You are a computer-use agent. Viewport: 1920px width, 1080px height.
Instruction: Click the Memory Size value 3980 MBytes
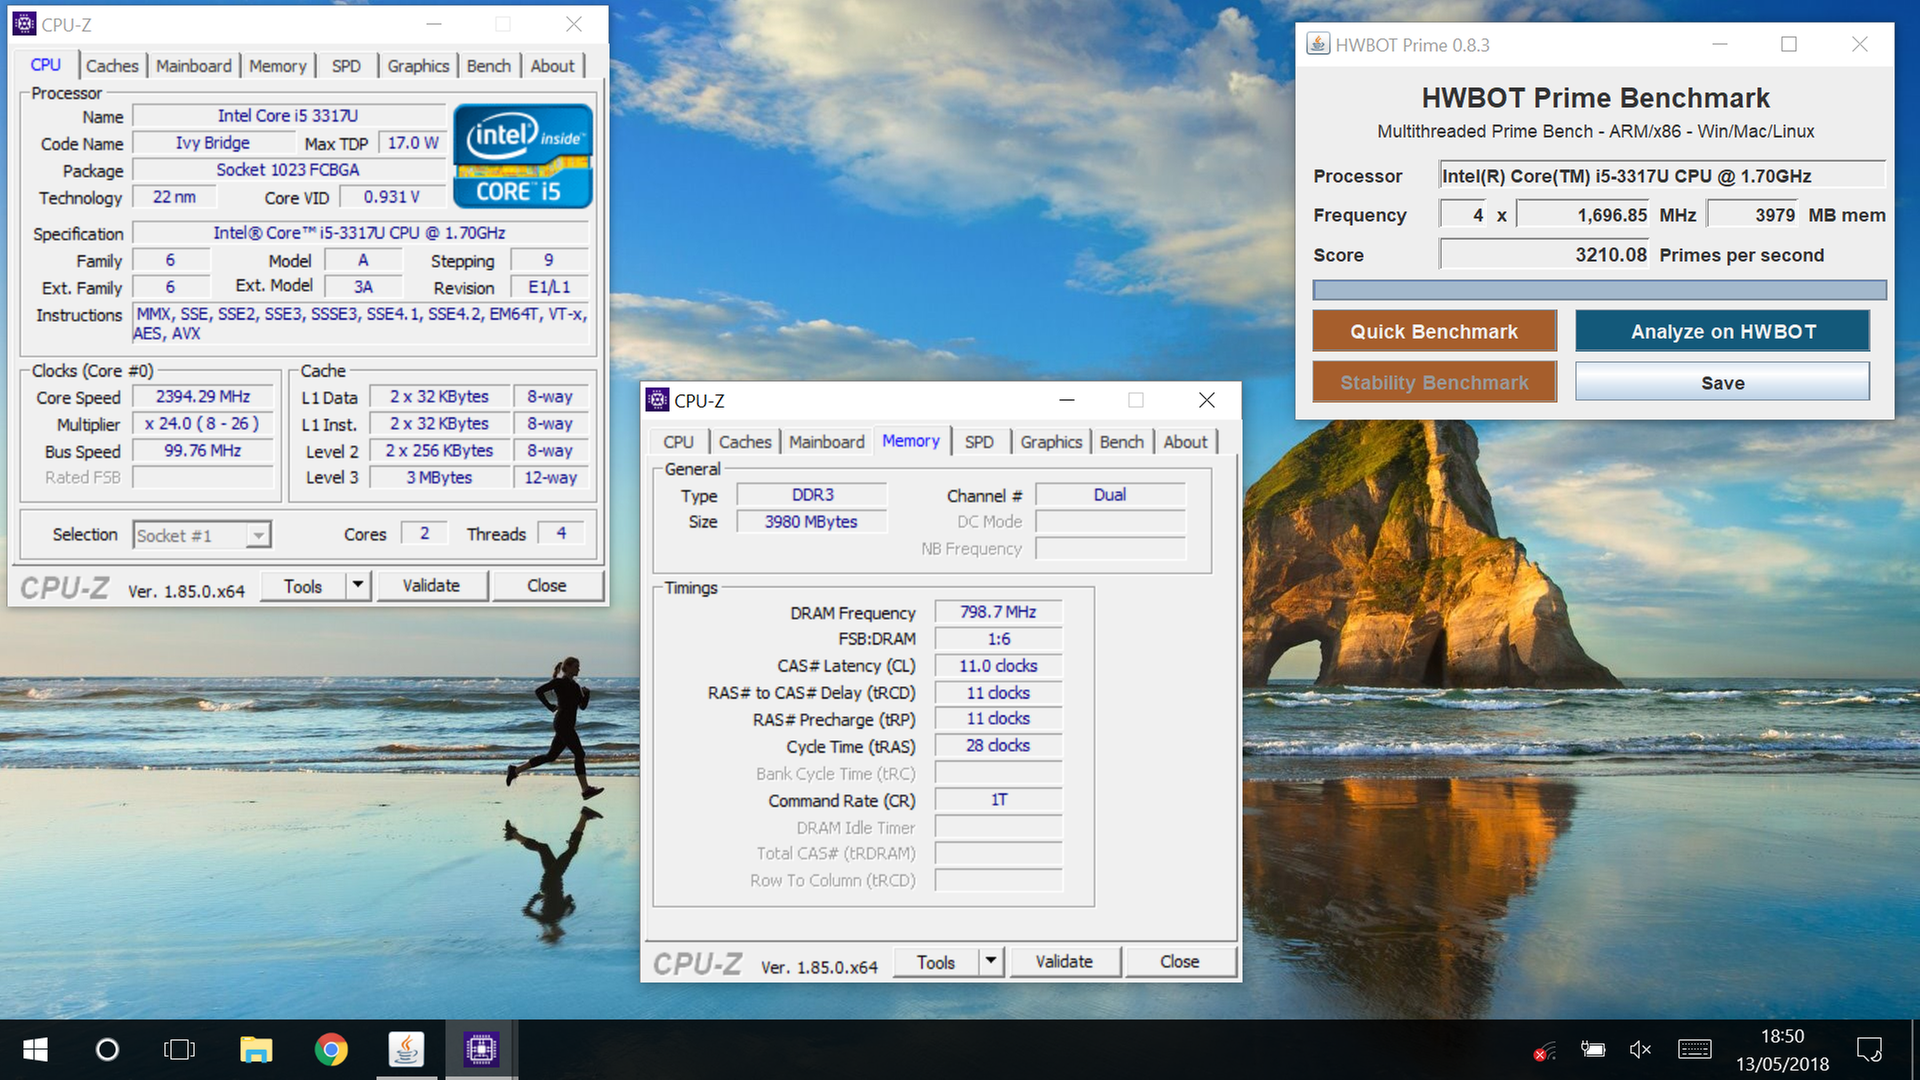[x=811, y=522]
